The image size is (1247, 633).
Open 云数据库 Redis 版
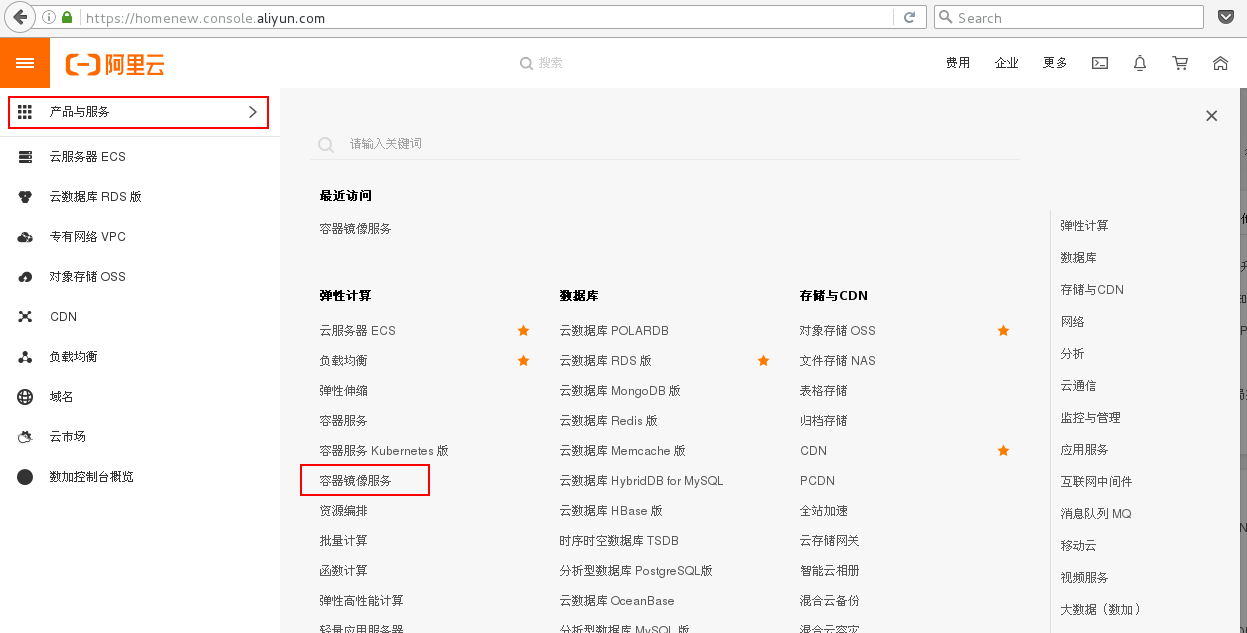[x=609, y=421]
